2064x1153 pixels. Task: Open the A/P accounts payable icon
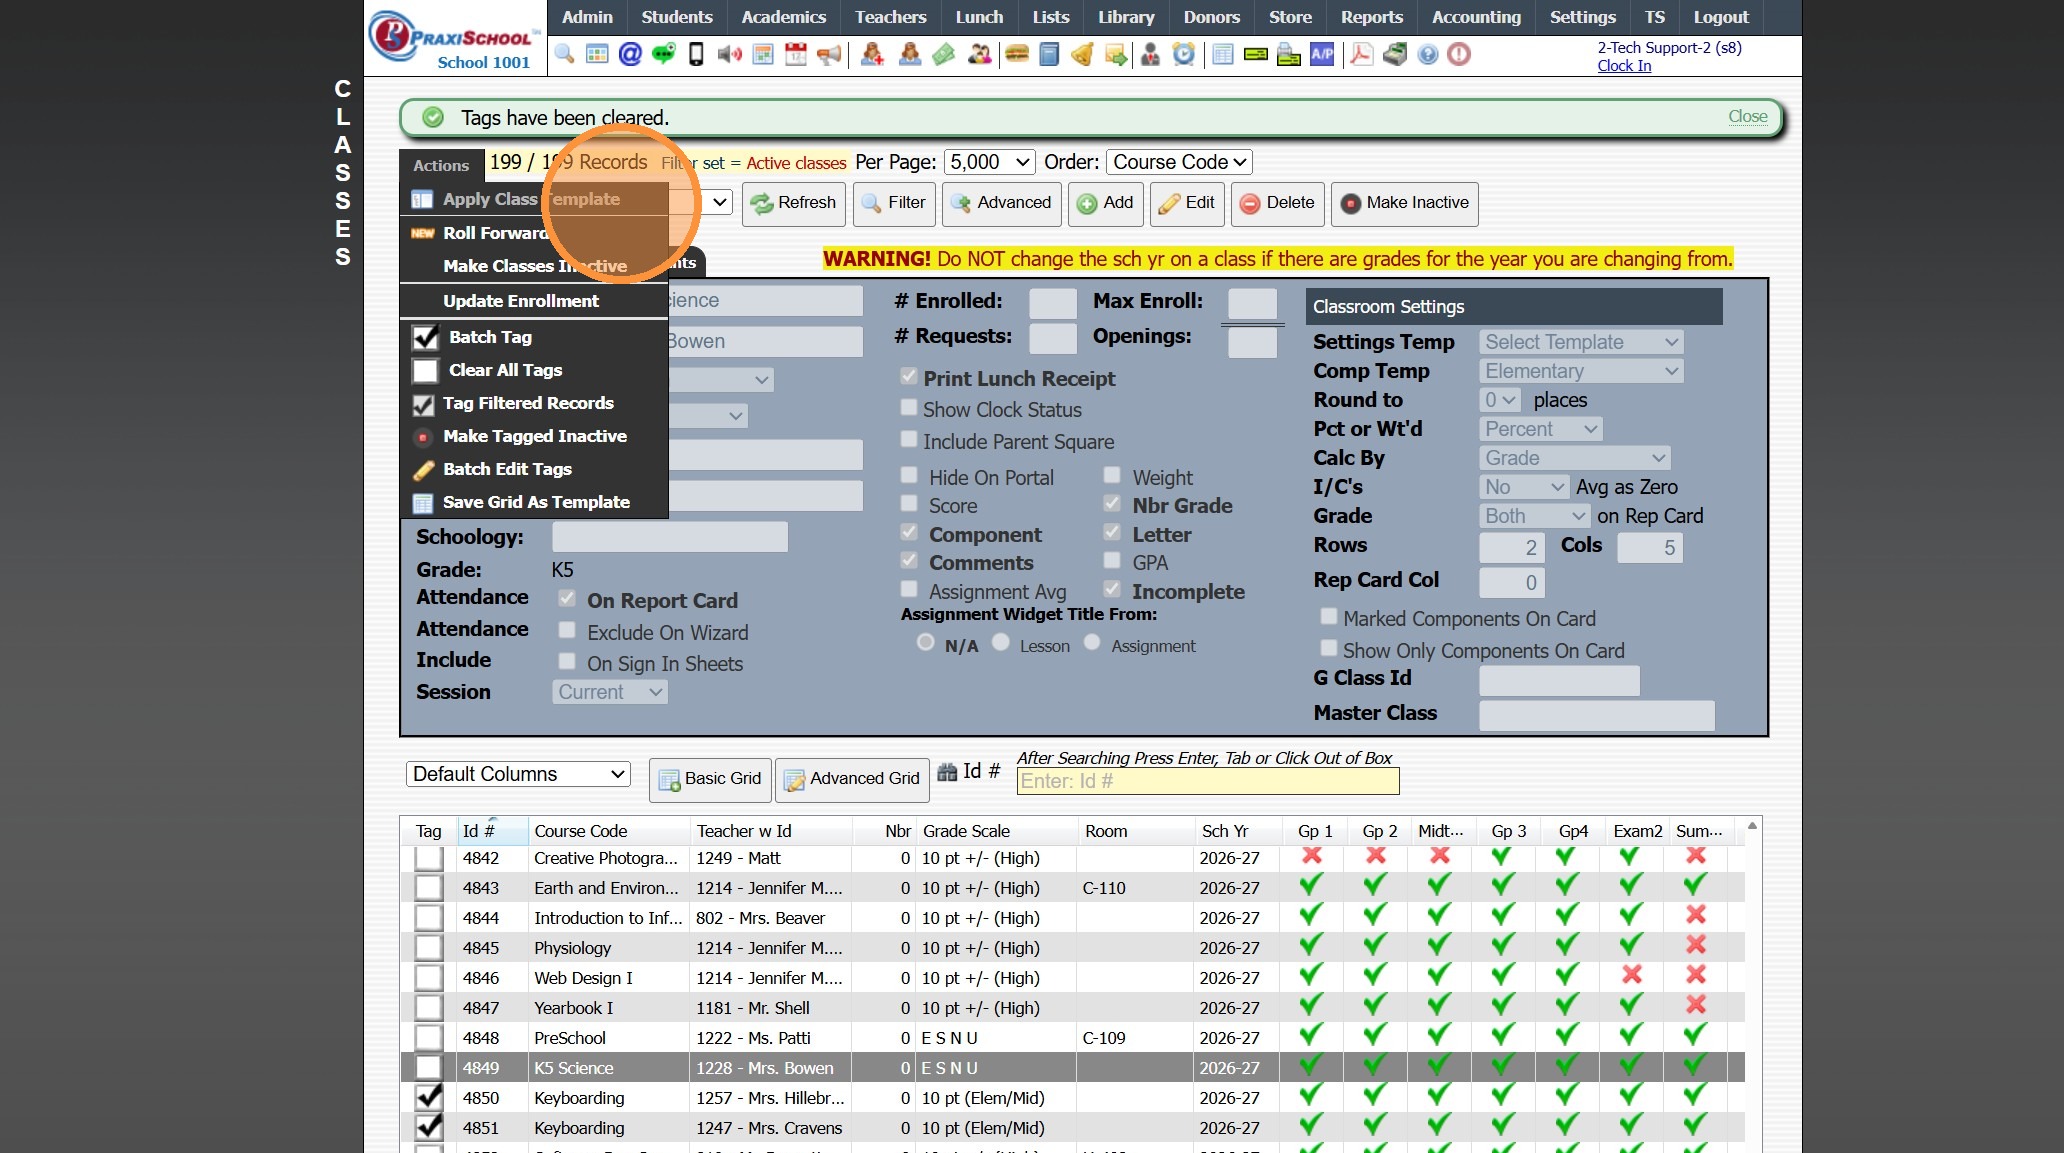[1322, 54]
